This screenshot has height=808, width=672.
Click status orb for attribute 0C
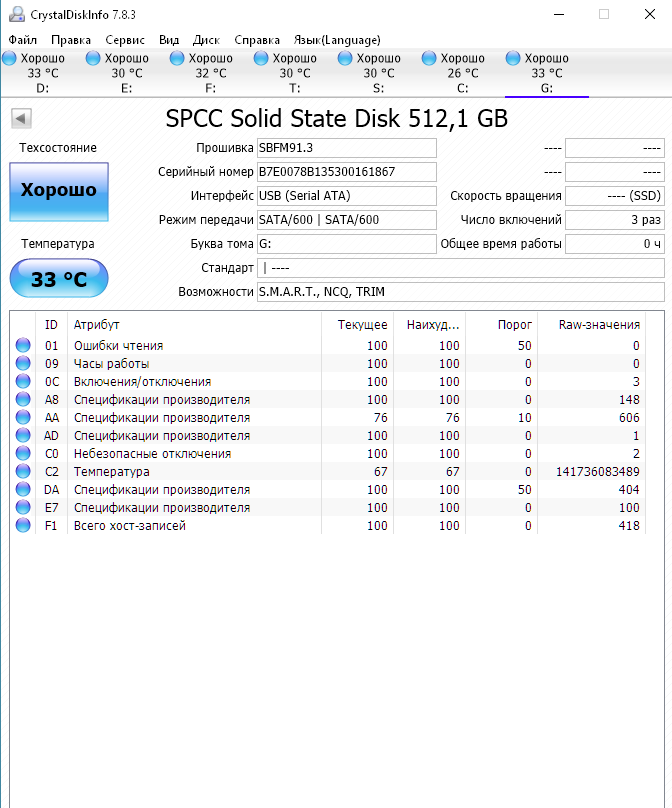23,381
